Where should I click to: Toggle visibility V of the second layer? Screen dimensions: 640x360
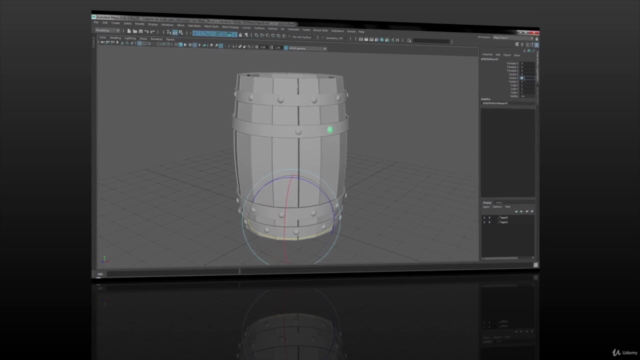[x=484, y=222]
